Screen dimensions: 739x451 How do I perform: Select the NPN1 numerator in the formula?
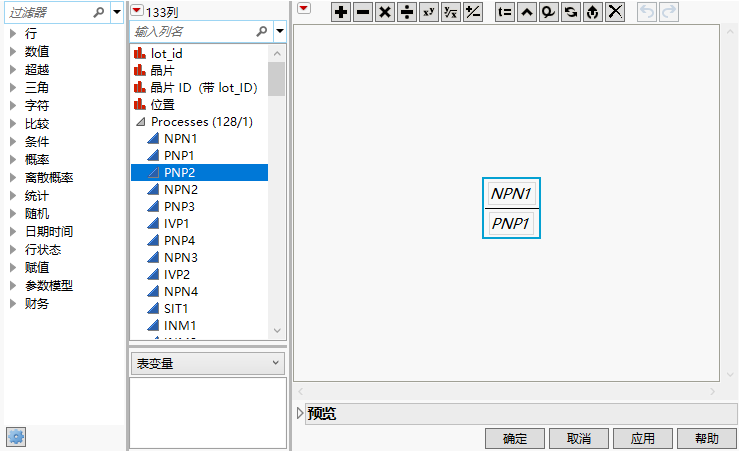coord(511,193)
